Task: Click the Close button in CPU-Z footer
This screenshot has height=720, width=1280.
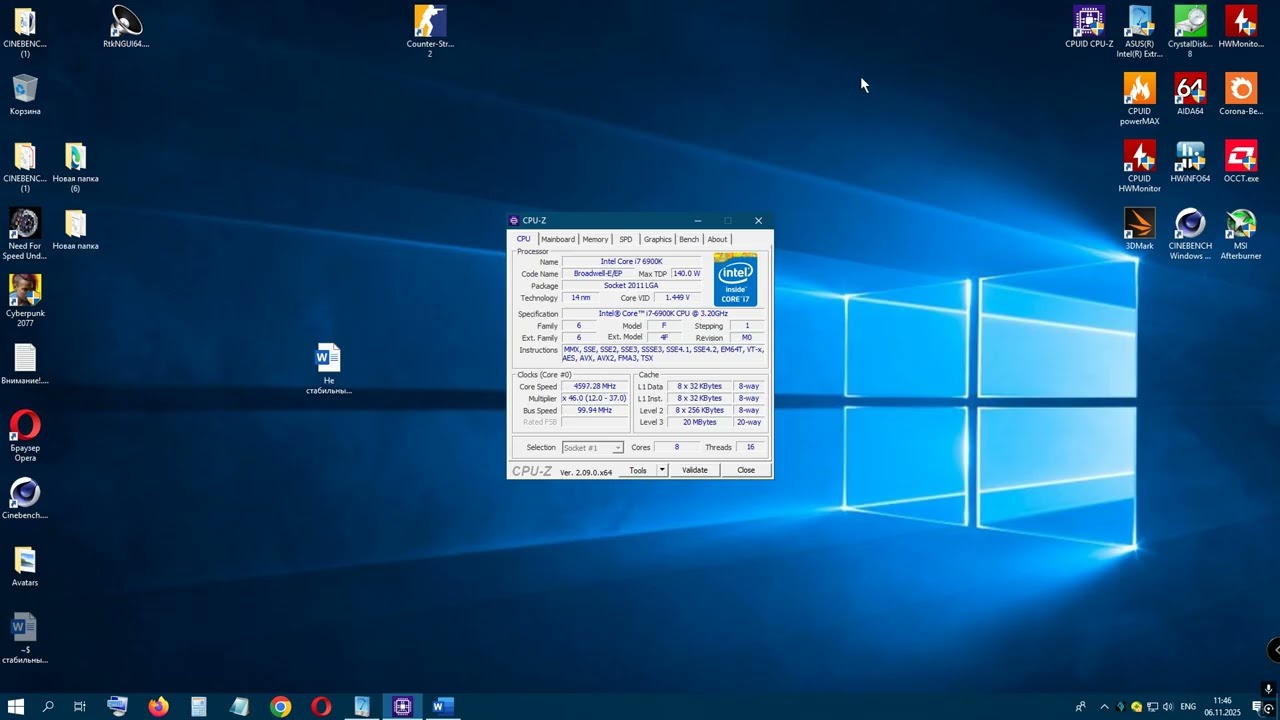Action: coord(746,470)
